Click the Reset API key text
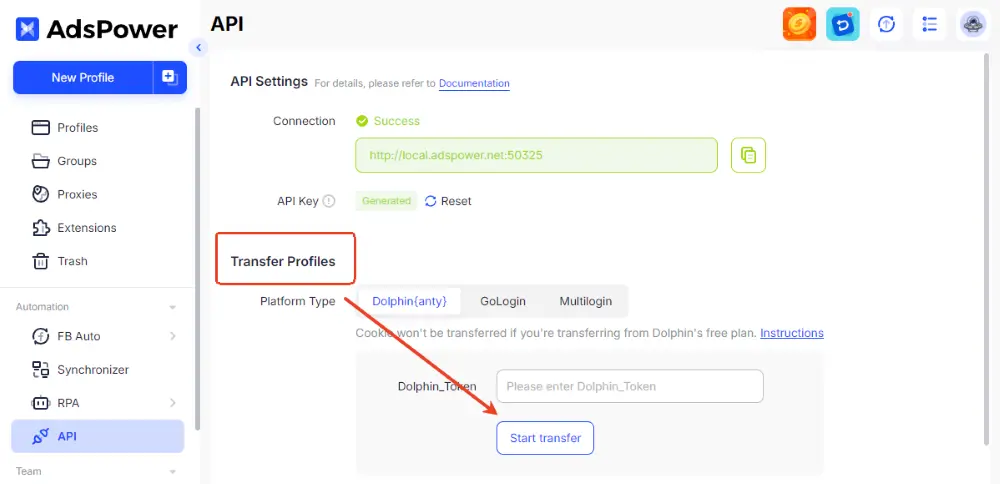 point(456,201)
